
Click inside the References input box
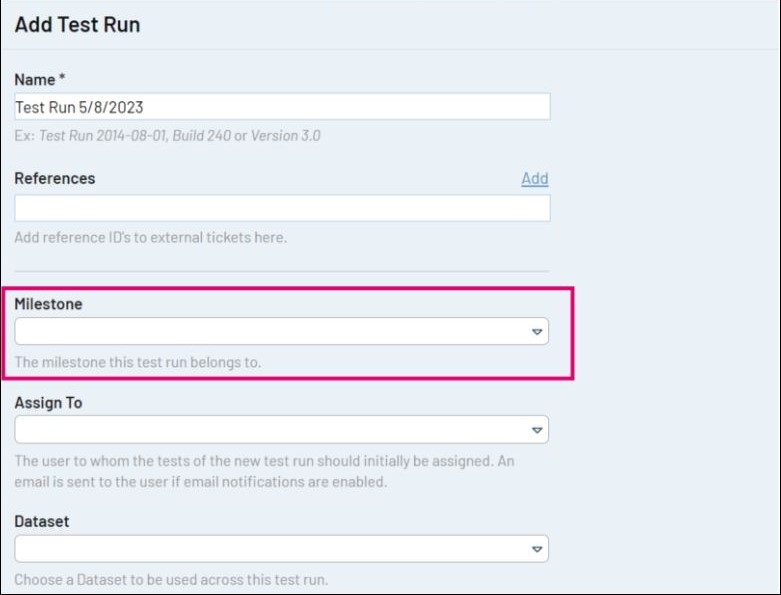coord(282,208)
